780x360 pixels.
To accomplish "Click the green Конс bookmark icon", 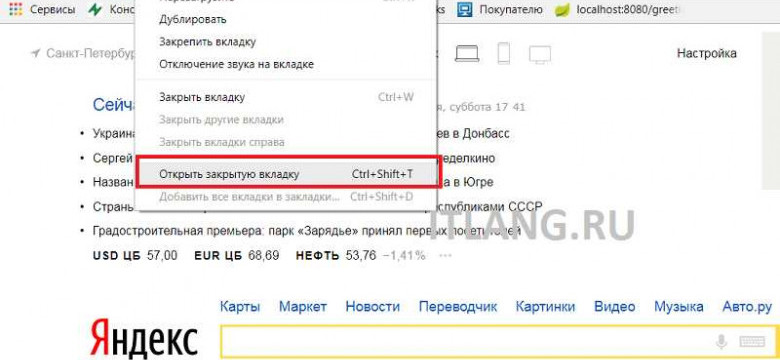I will [x=95, y=9].
